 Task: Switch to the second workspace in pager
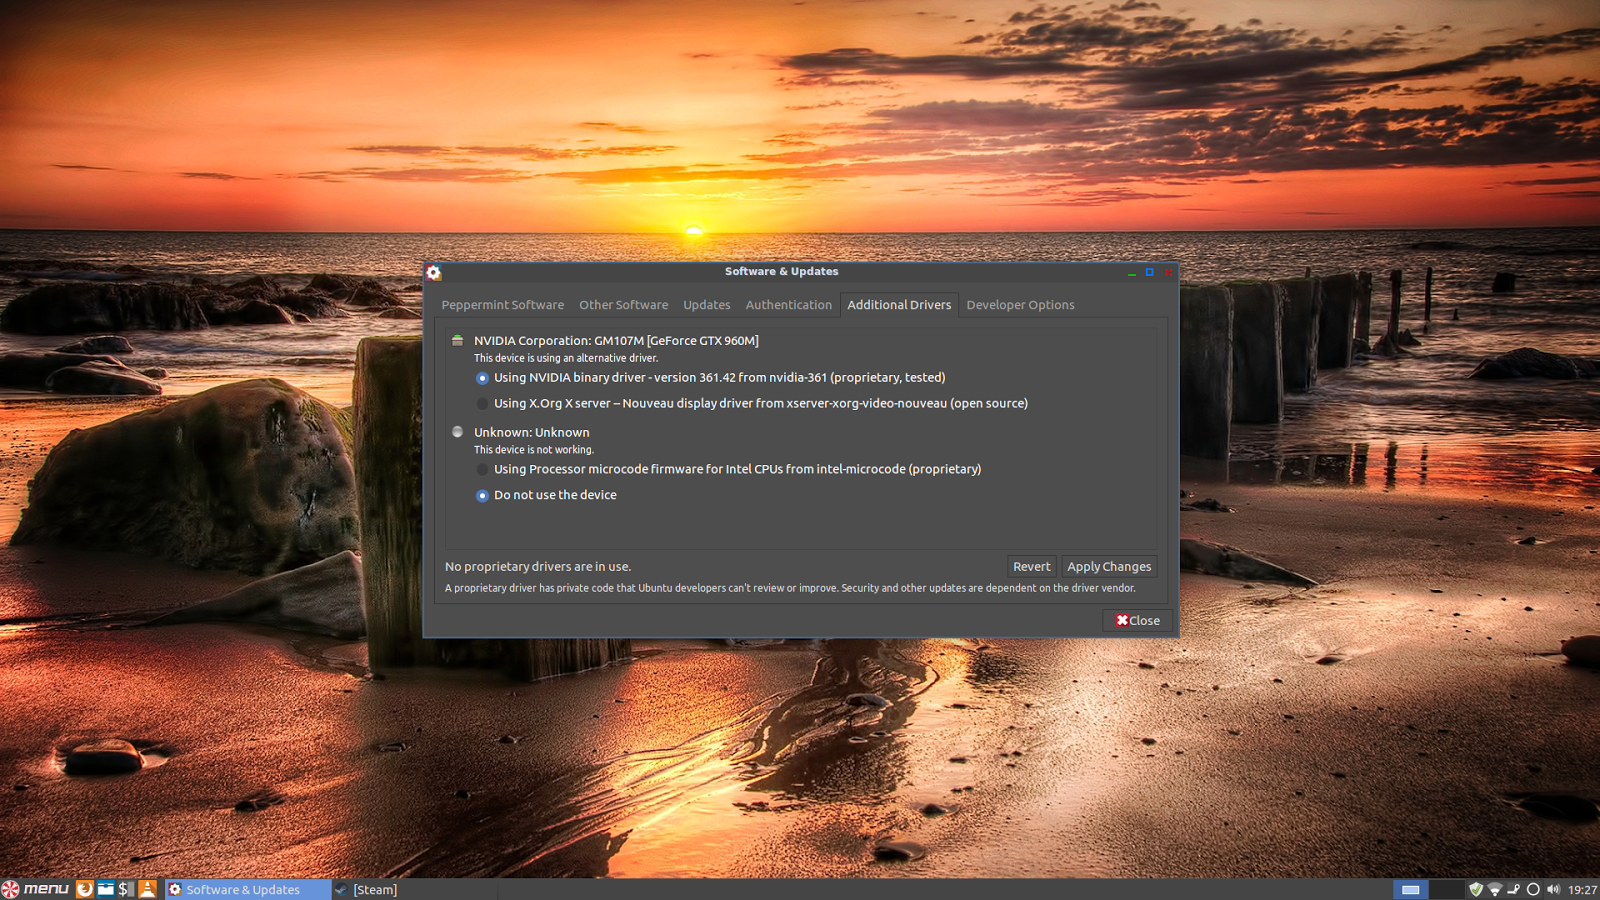click(x=1446, y=889)
